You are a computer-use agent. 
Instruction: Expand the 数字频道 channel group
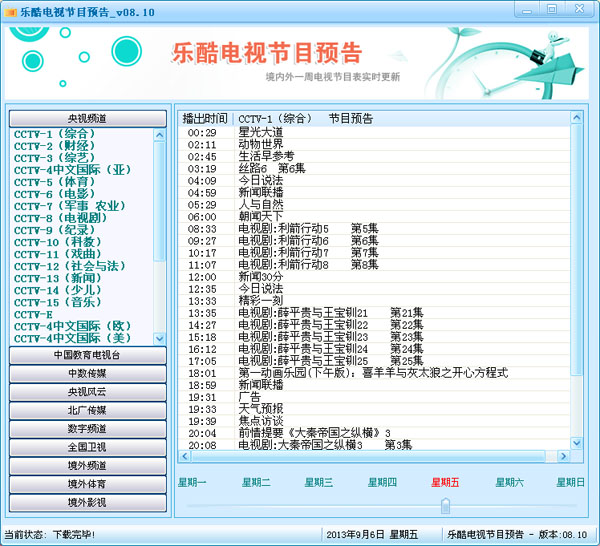tap(88, 429)
